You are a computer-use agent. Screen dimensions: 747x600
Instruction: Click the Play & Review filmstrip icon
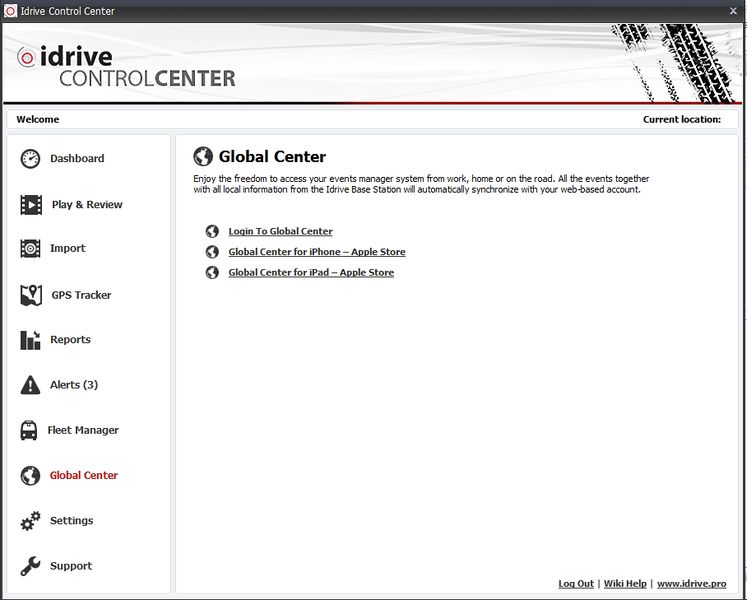coord(31,205)
